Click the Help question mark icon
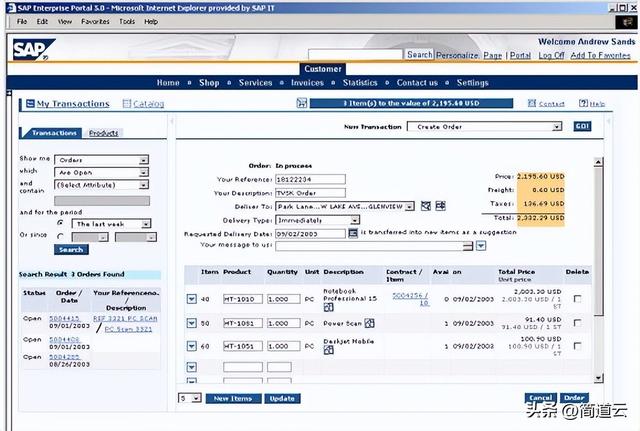This screenshot has width=640, height=431. coord(583,103)
